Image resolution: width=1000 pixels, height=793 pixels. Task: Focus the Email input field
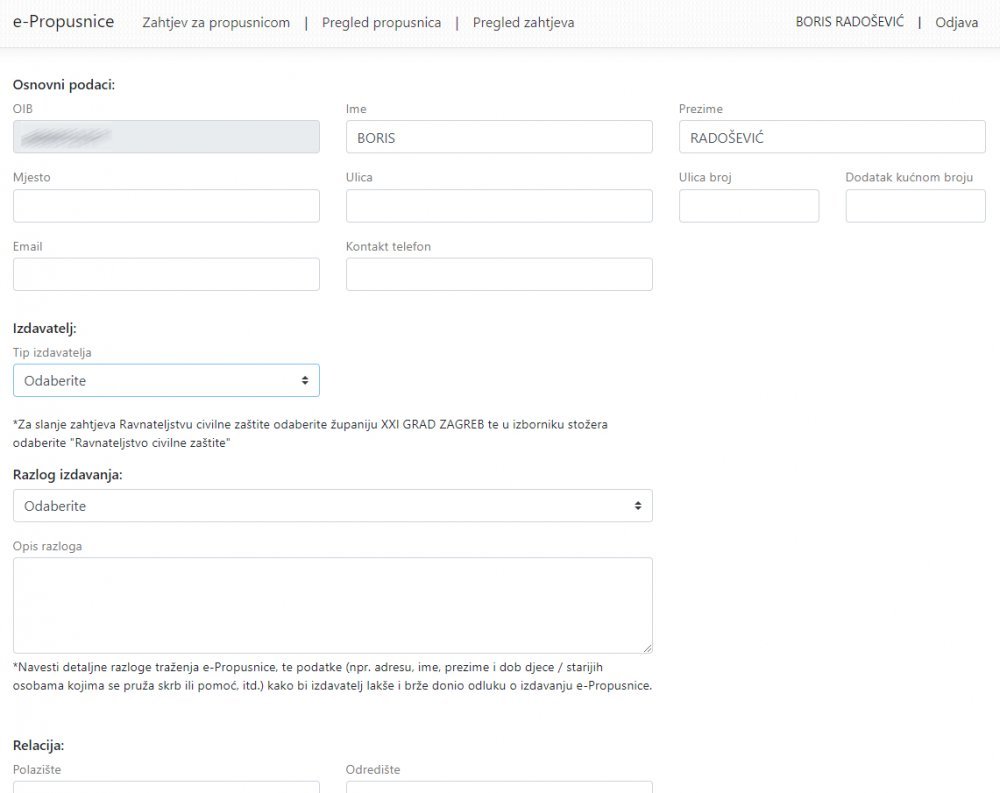pos(166,274)
